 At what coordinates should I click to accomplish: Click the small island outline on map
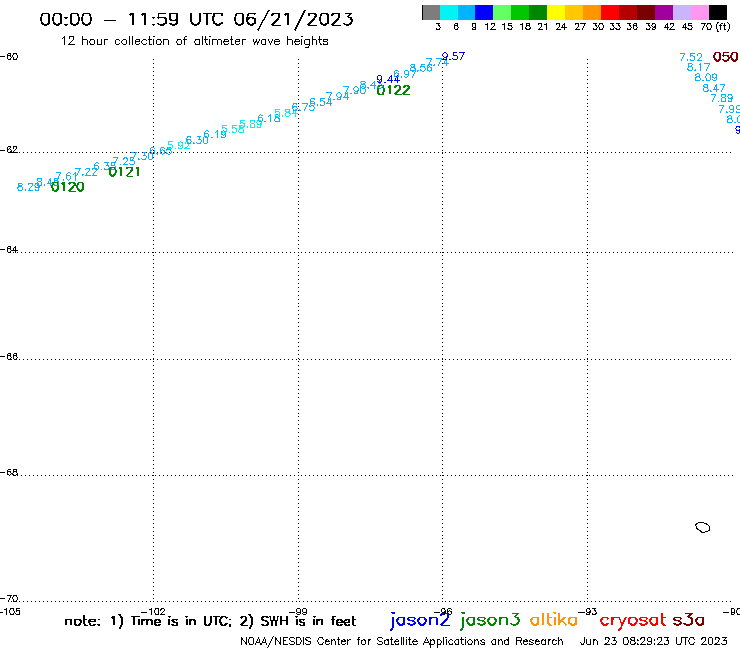coord(703,527)
